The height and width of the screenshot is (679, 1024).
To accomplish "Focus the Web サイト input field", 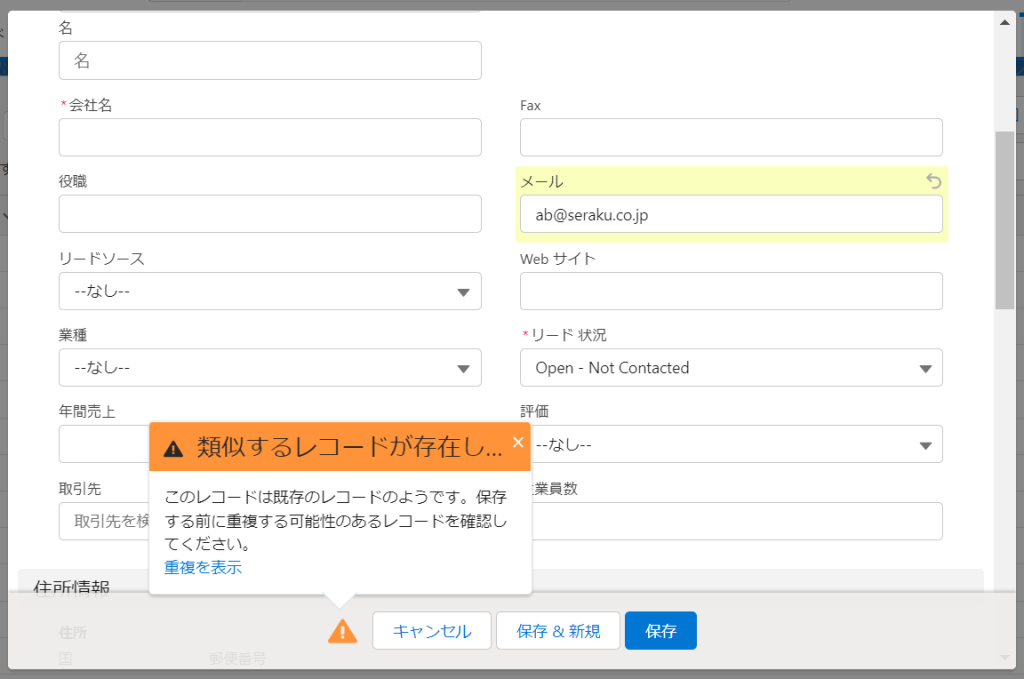I will (x=731, y=291).
